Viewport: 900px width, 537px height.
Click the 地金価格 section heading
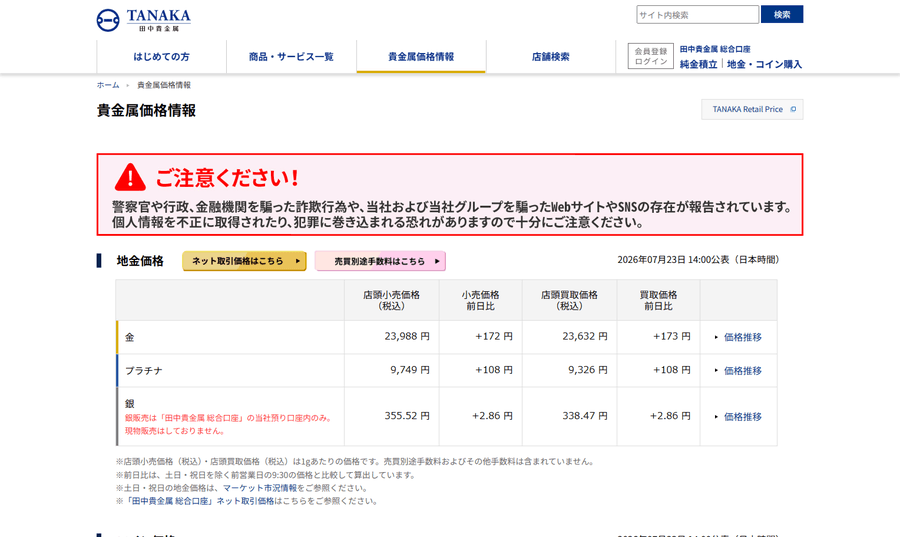(140, 261)
